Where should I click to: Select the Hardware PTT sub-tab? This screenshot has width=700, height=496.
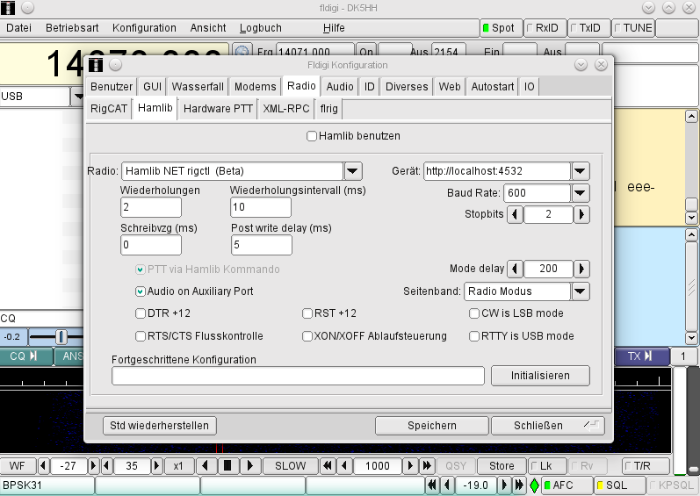(x=218, y=108)
